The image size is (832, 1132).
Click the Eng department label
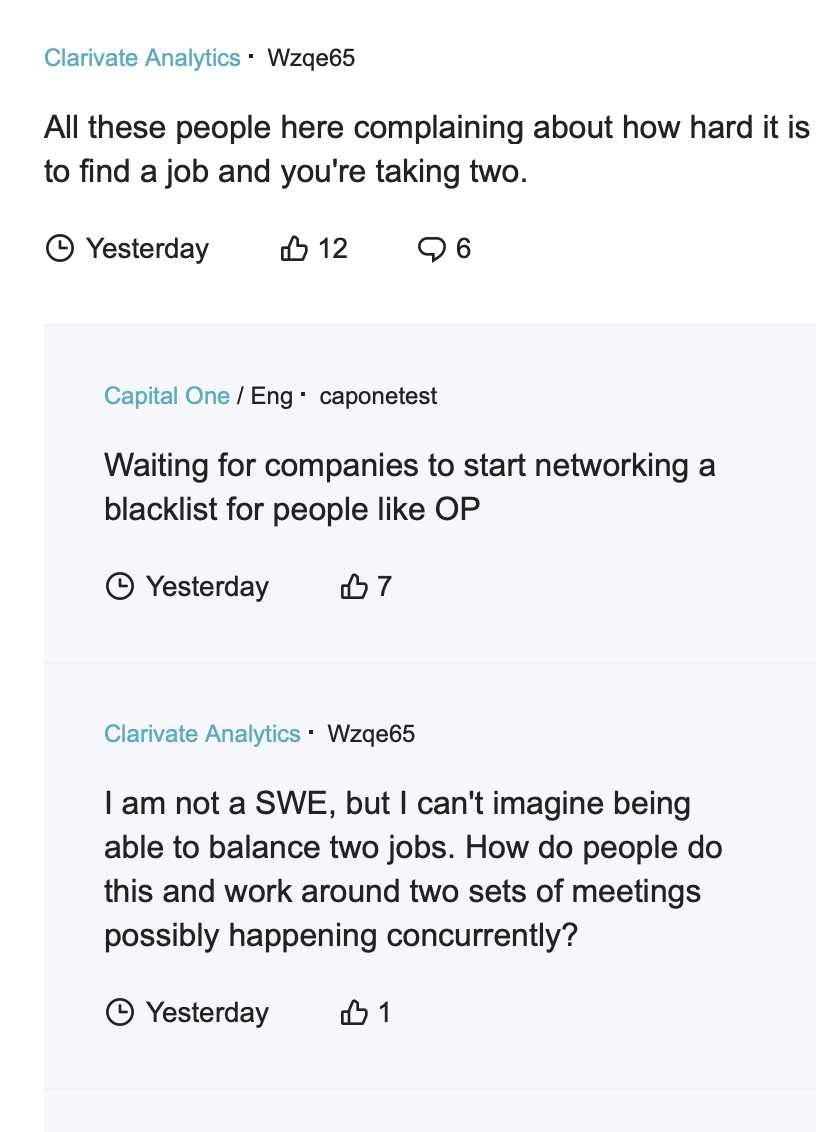click(272, 396)
